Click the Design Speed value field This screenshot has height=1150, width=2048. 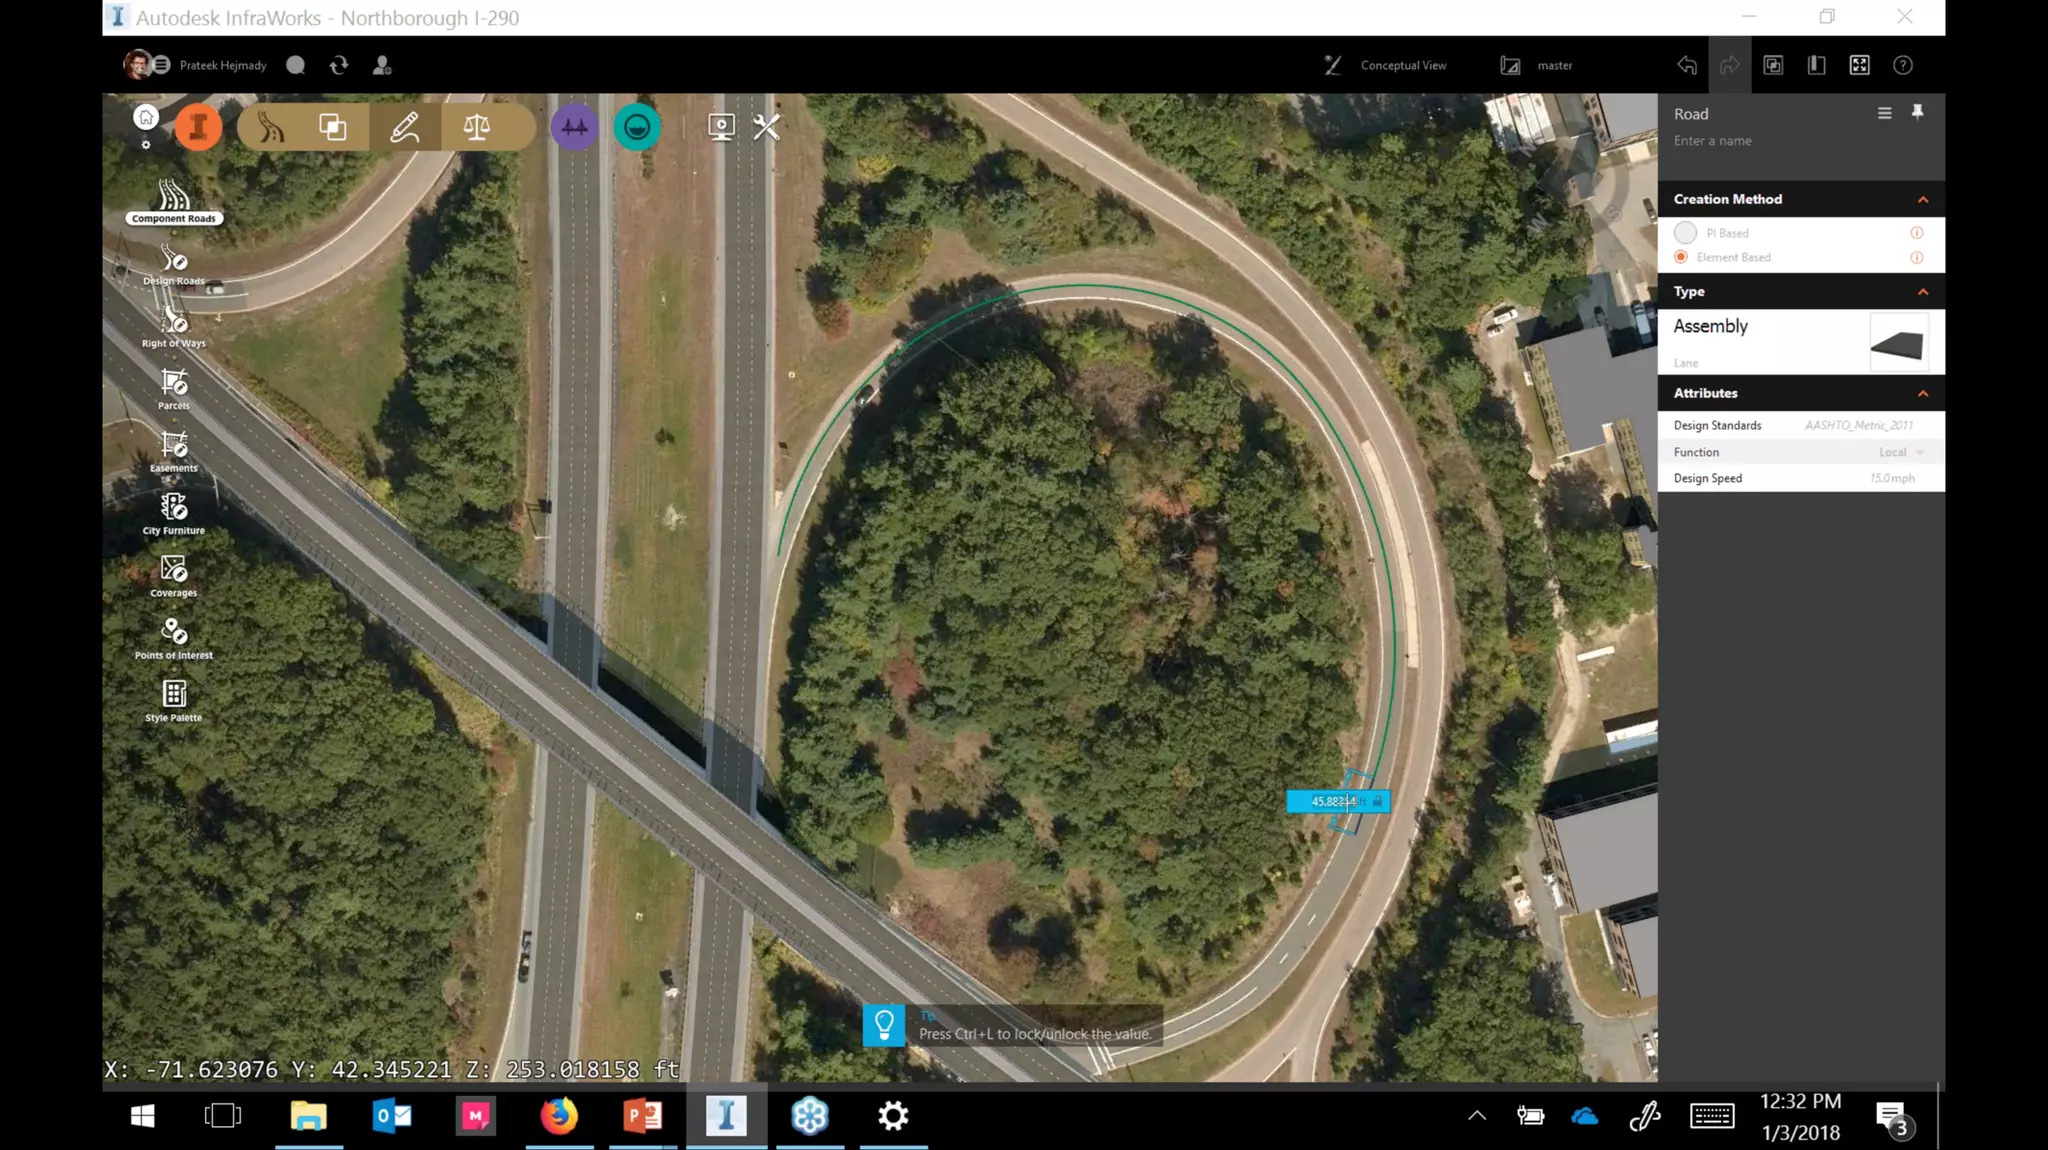[1892, 478]
